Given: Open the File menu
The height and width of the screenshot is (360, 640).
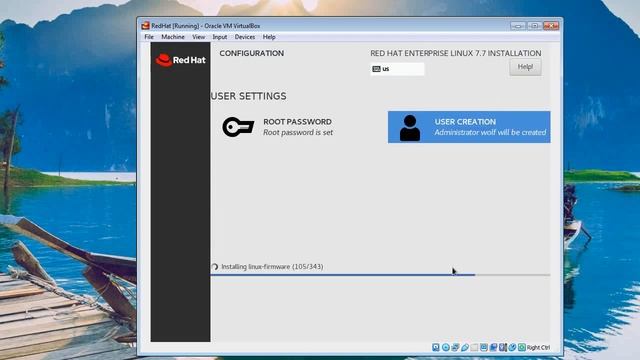Looking at the screenshot, I should tap(149, 37).
